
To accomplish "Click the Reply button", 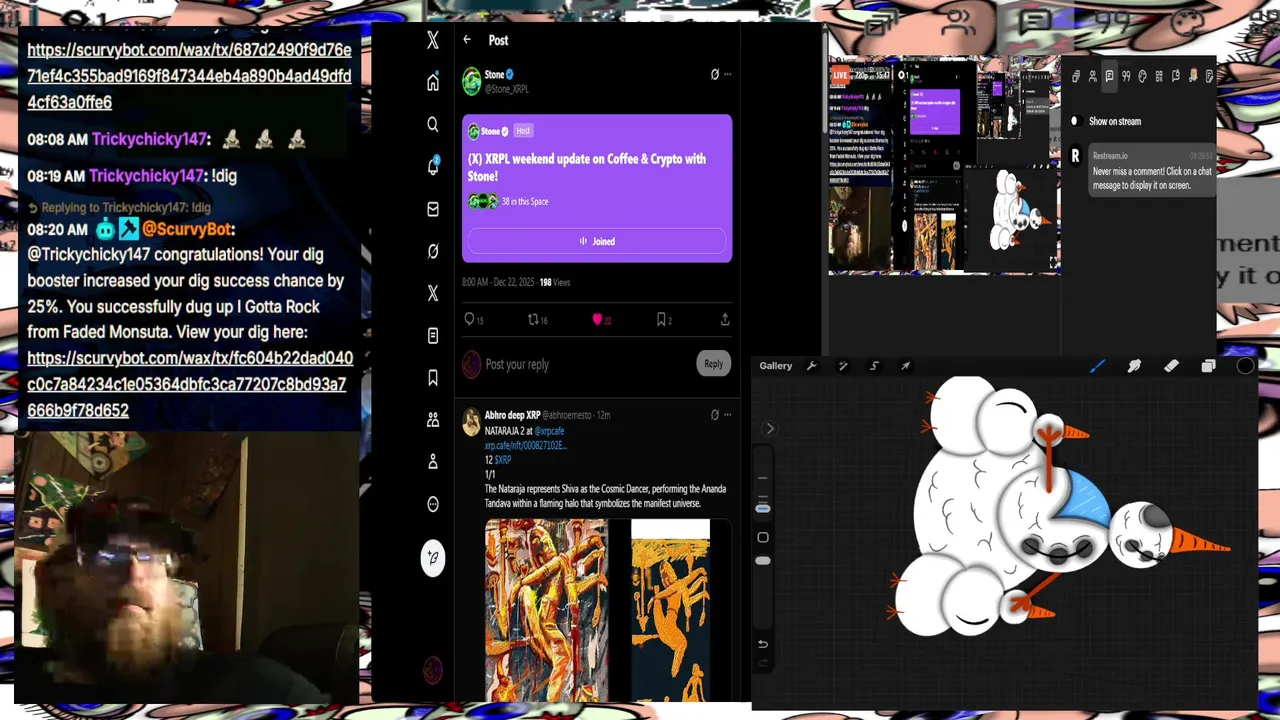I will point(713,364).
